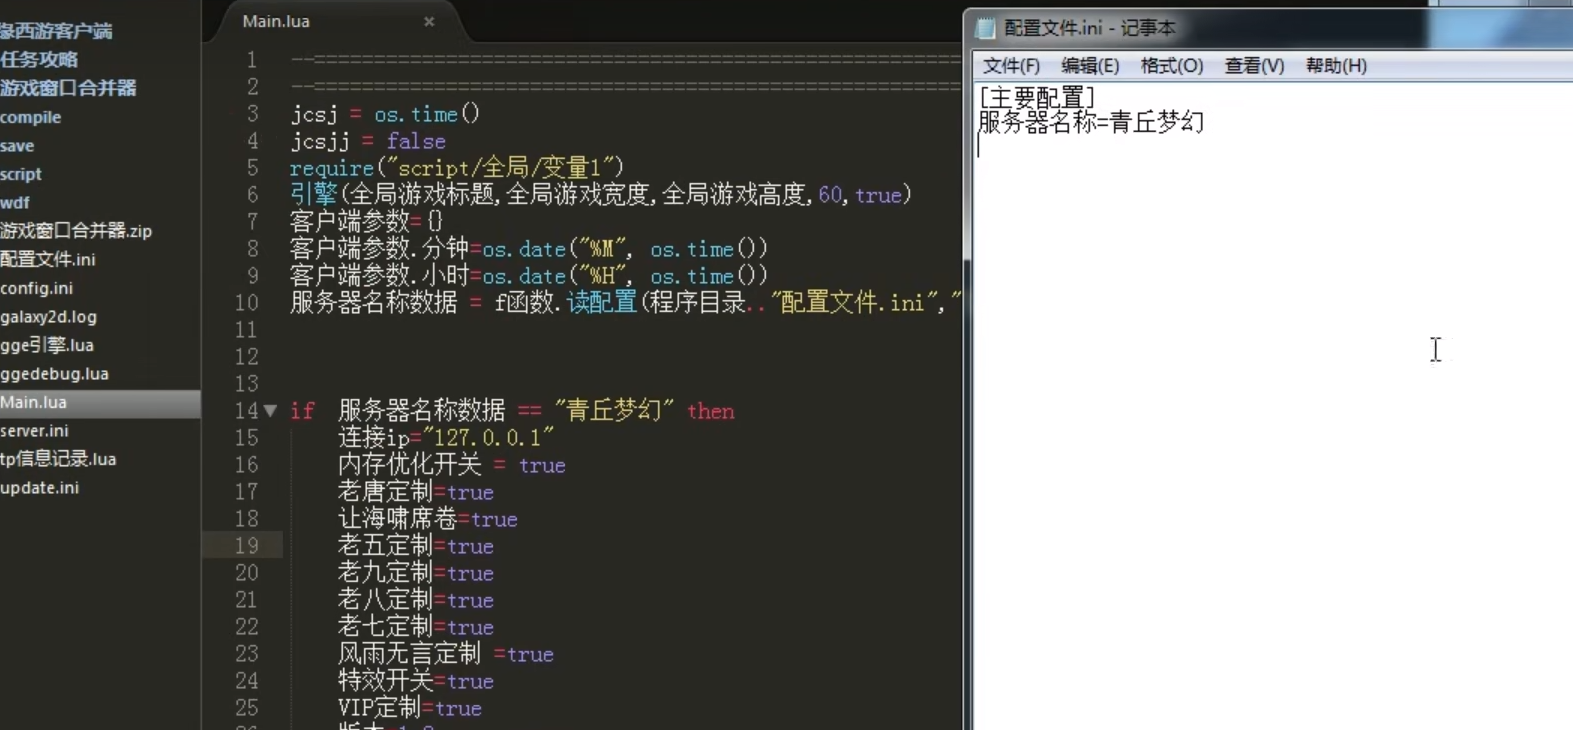Click the [主要配置] line in Notepad
Image resolution: width=1573 pixels, height=730 pixels.
pyautogui.click(x=1037, y=97)
